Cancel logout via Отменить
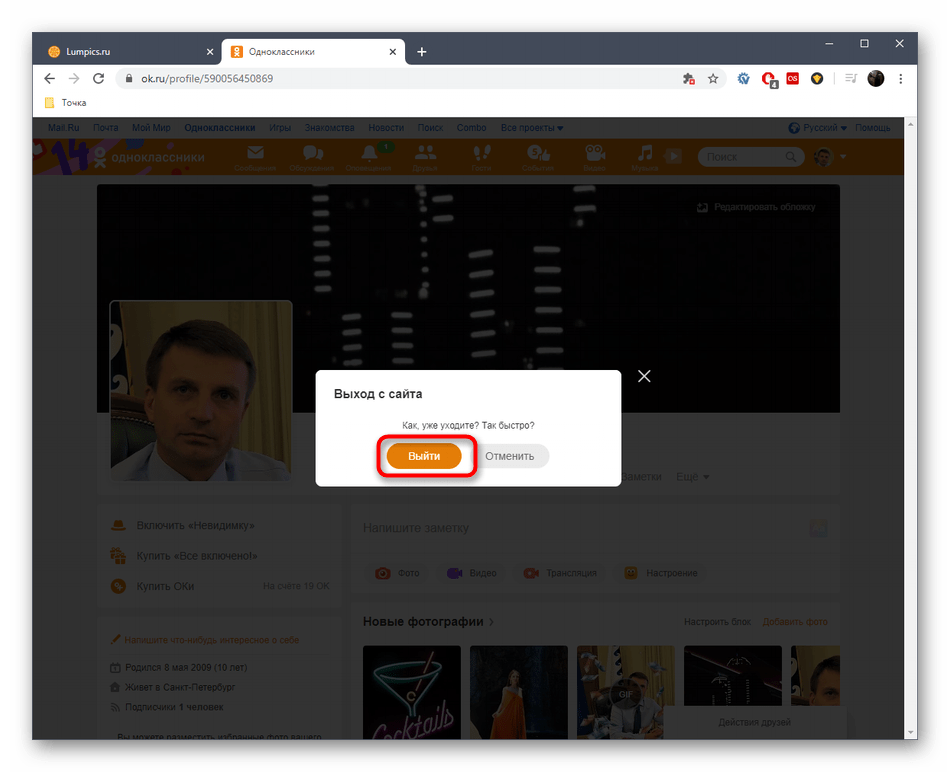950x772 pixels. (511, 456)
